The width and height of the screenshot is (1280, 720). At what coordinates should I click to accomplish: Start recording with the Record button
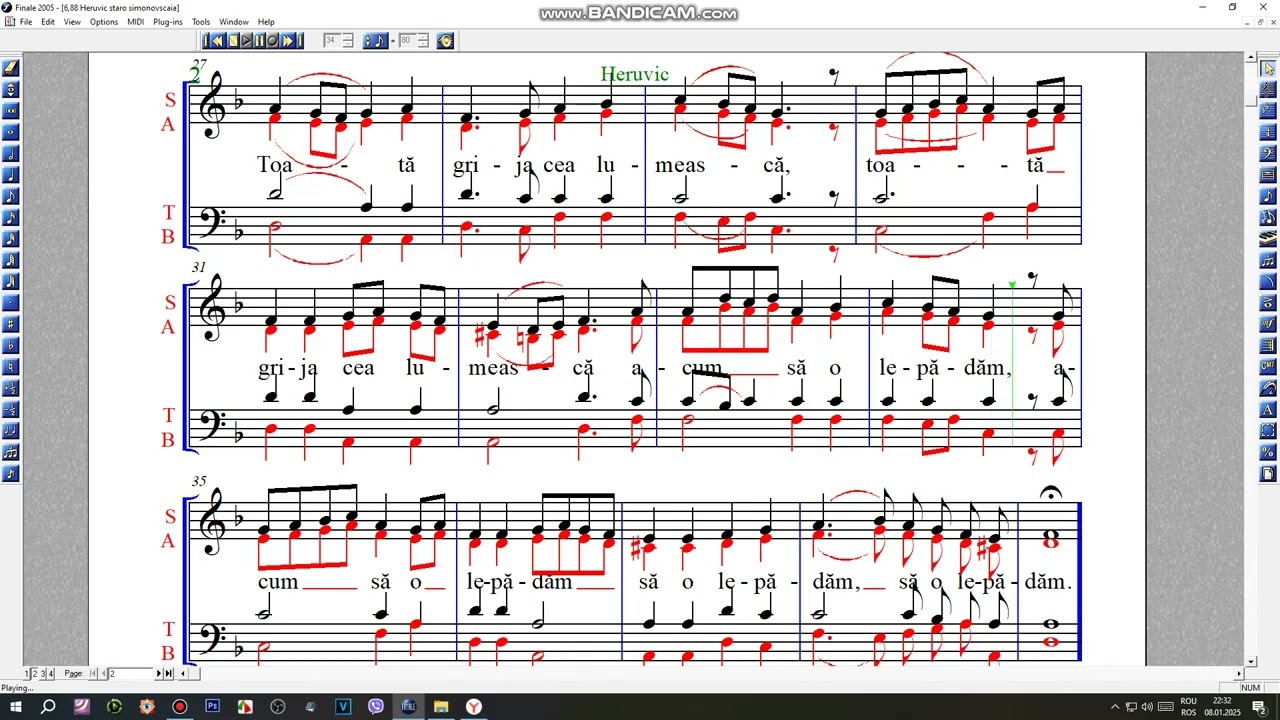[x=272, y=41]
